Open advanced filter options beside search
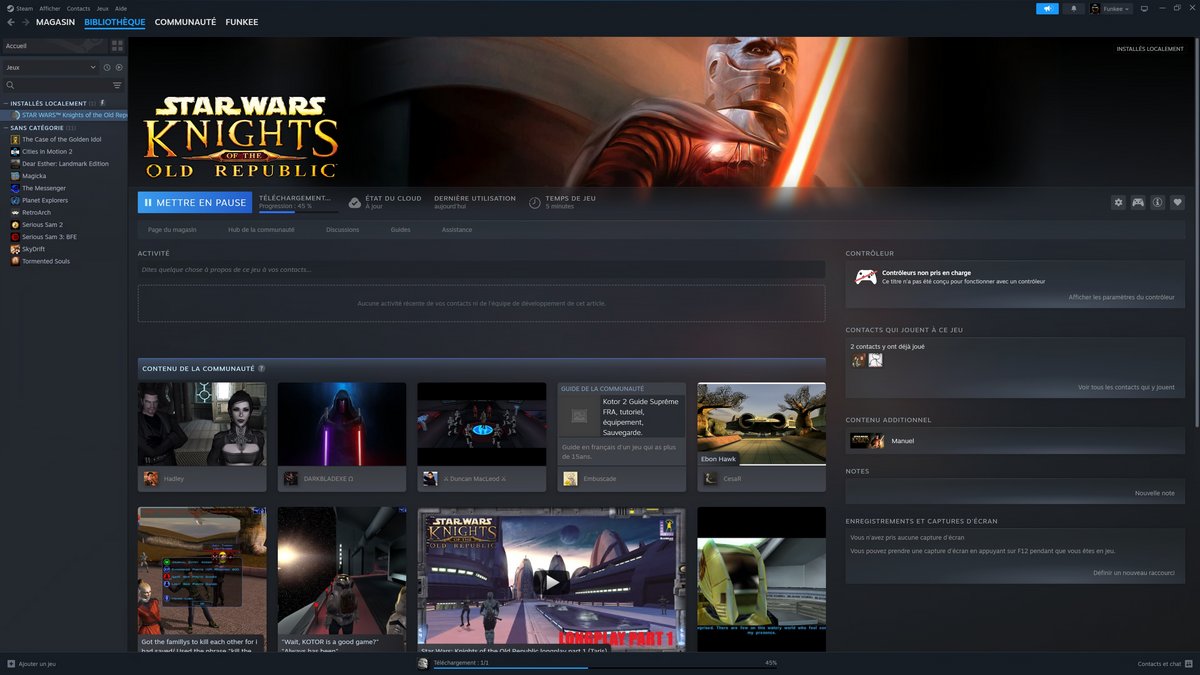 click(x=117, y=85)
